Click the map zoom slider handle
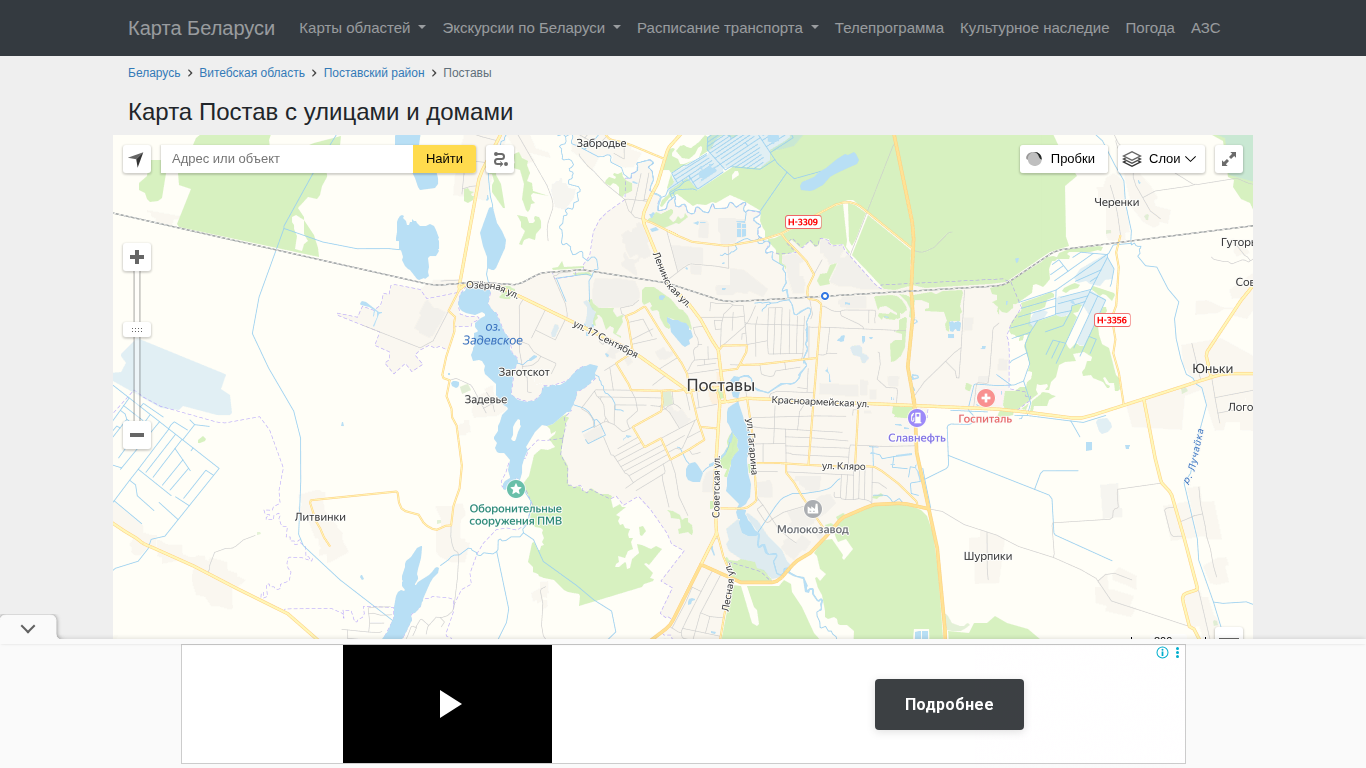Screen dimensions: 1366x768 (137, 330)
